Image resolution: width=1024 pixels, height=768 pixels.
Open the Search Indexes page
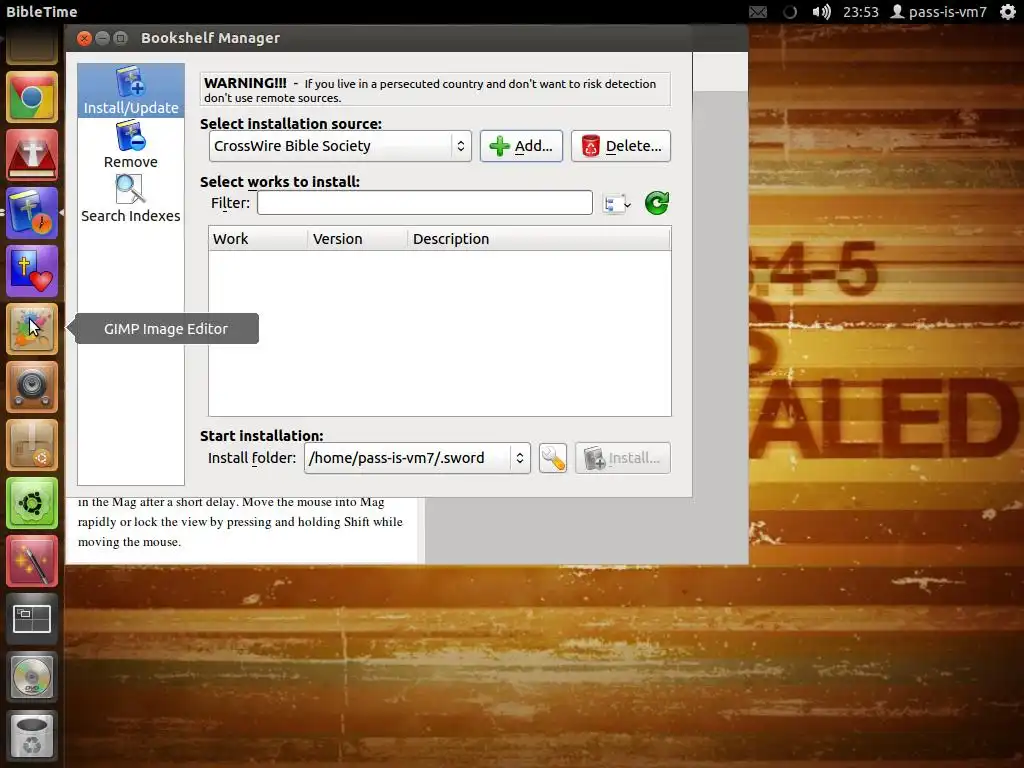[x=131, y=199]
